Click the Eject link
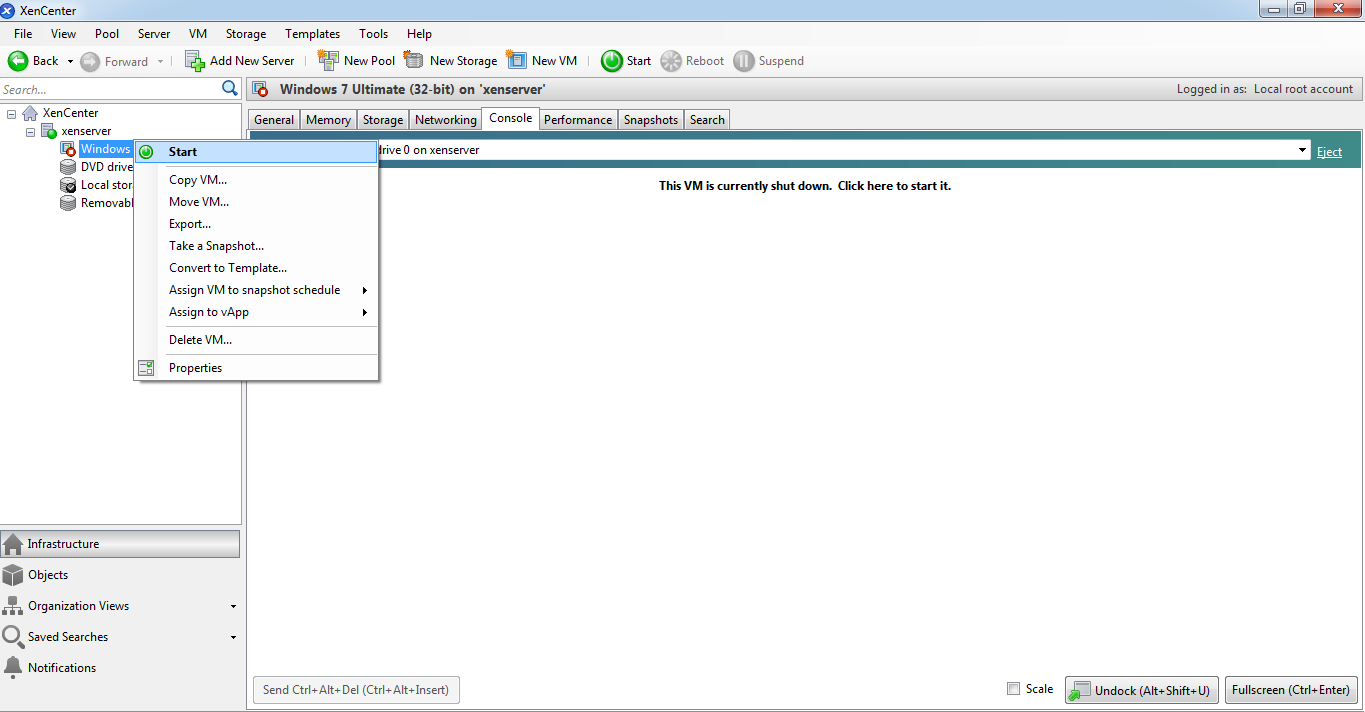 (1329, 152)
